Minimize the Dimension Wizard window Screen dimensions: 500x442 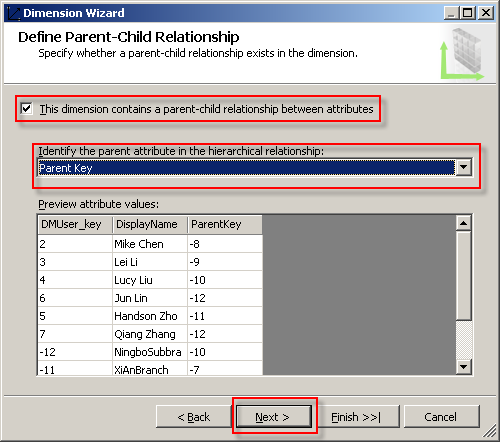451,13
